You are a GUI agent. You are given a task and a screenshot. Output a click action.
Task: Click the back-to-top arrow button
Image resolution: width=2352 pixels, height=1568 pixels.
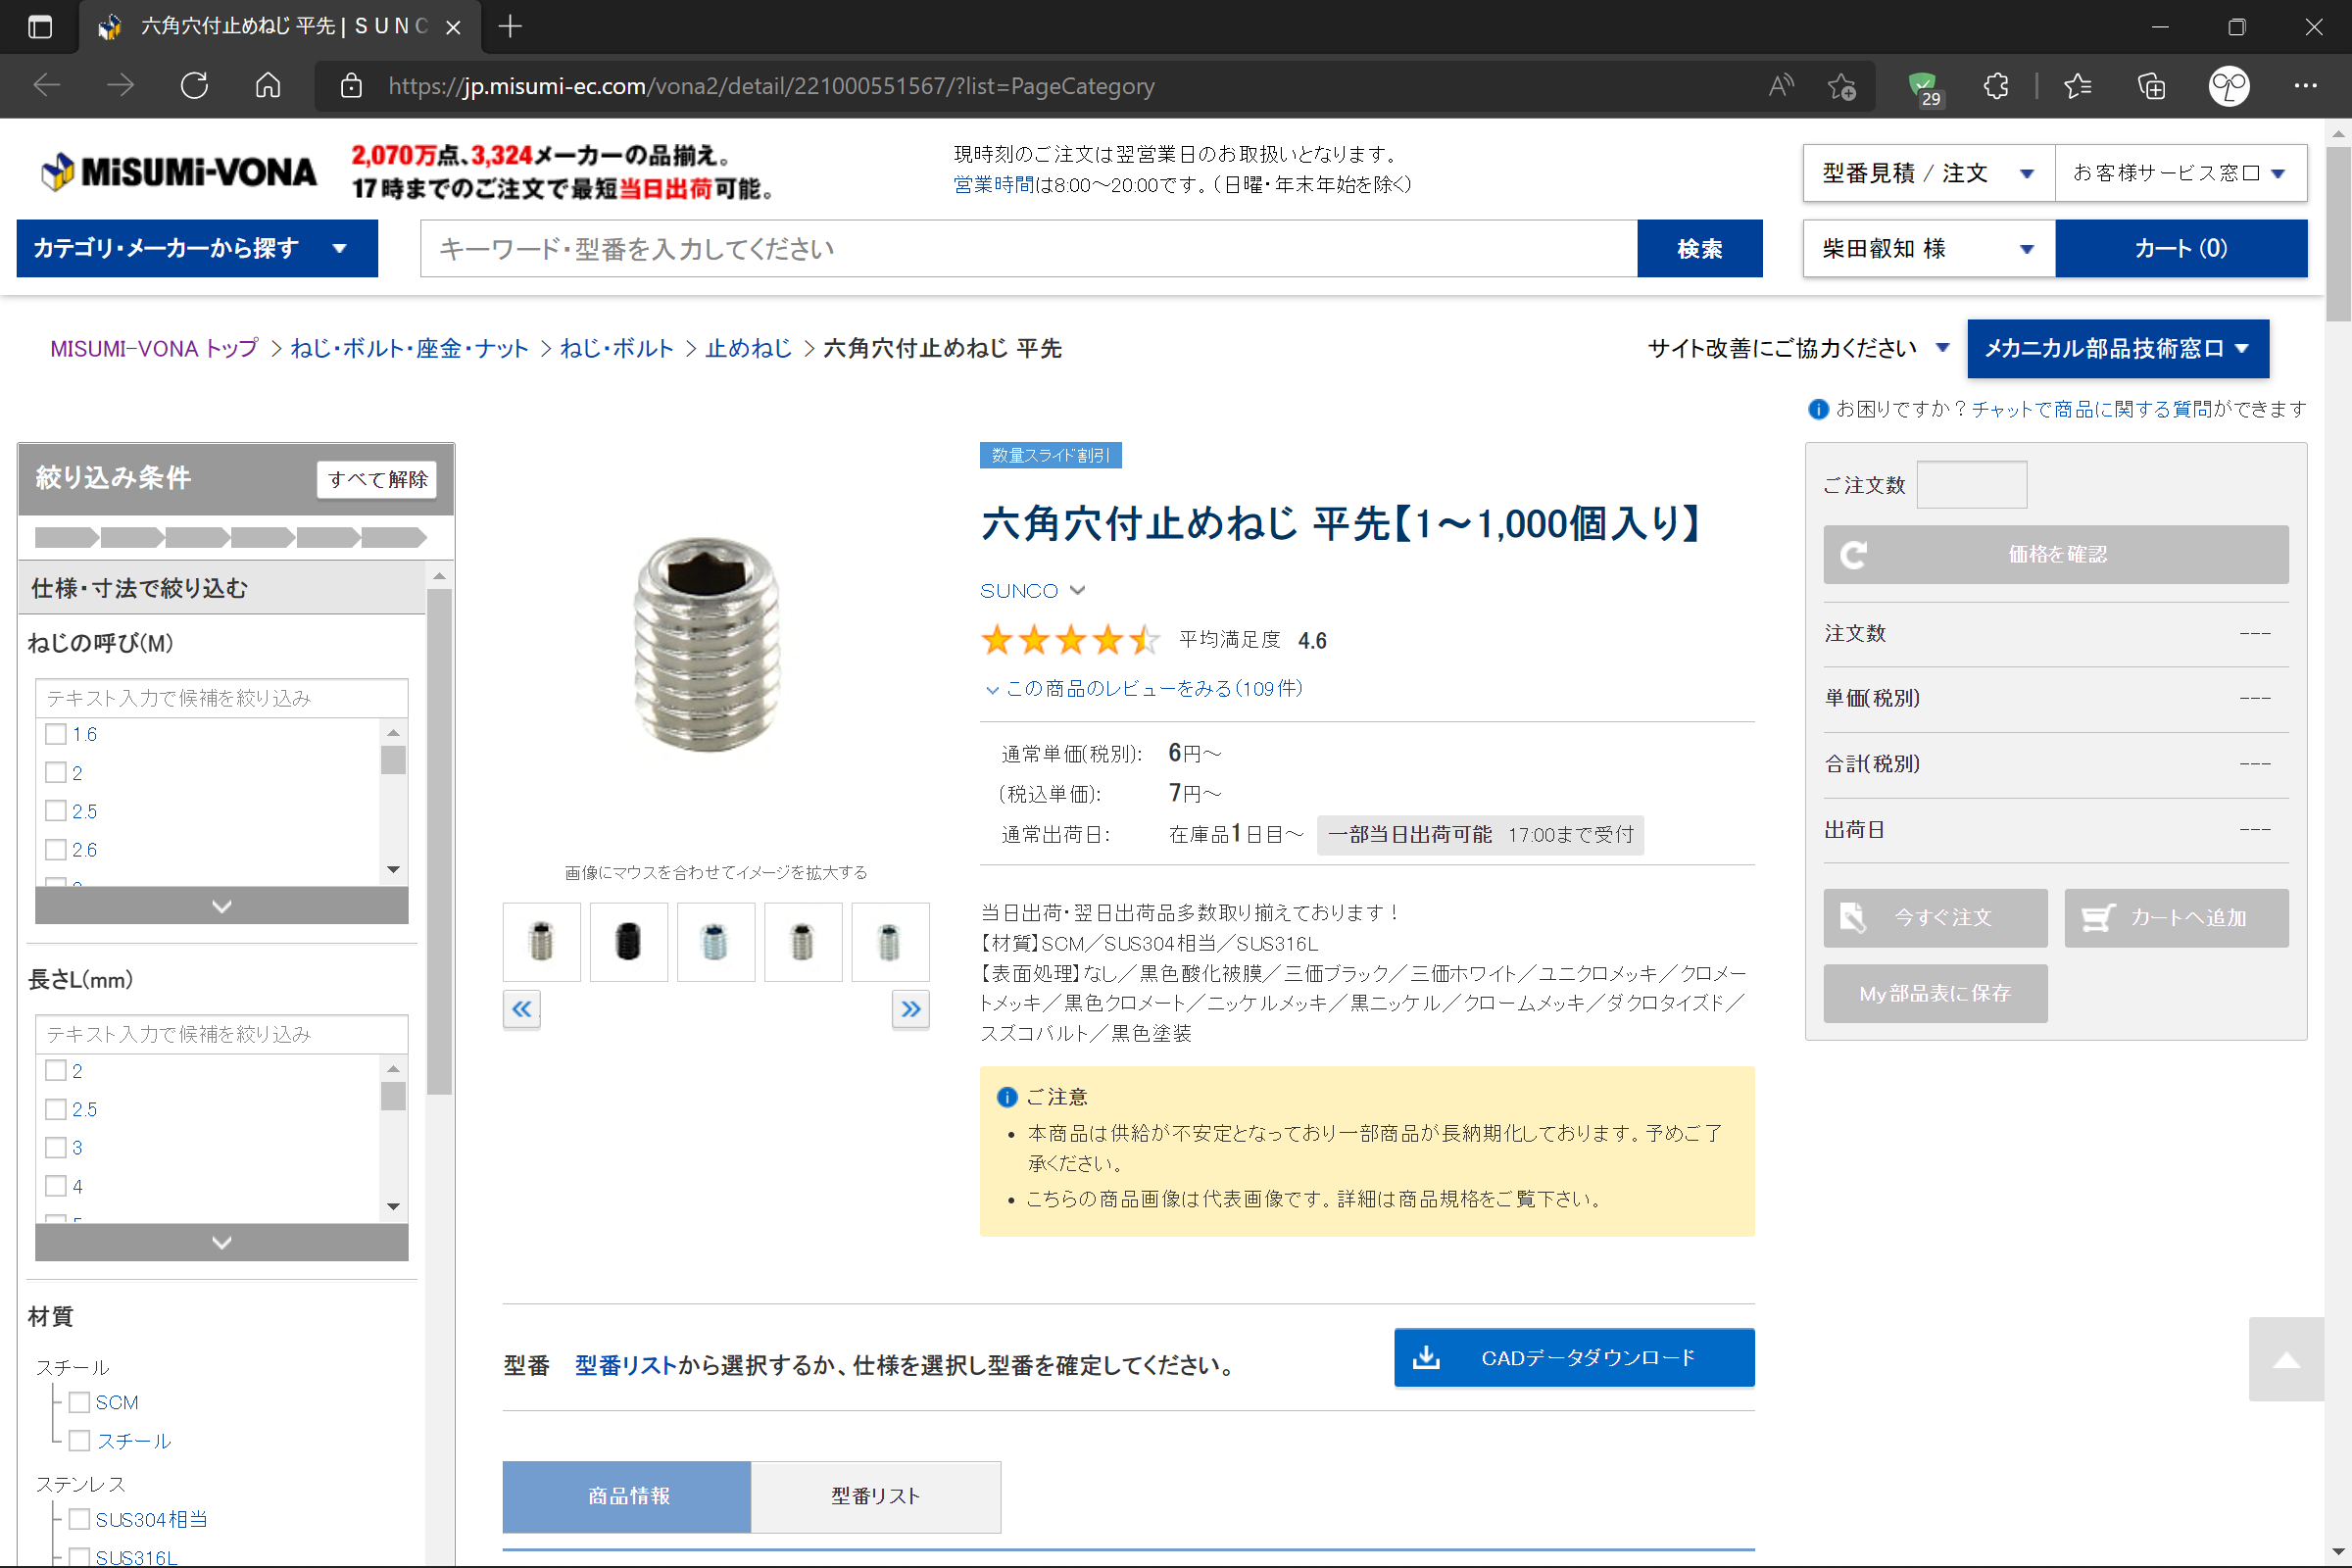coord(2286,1359)
